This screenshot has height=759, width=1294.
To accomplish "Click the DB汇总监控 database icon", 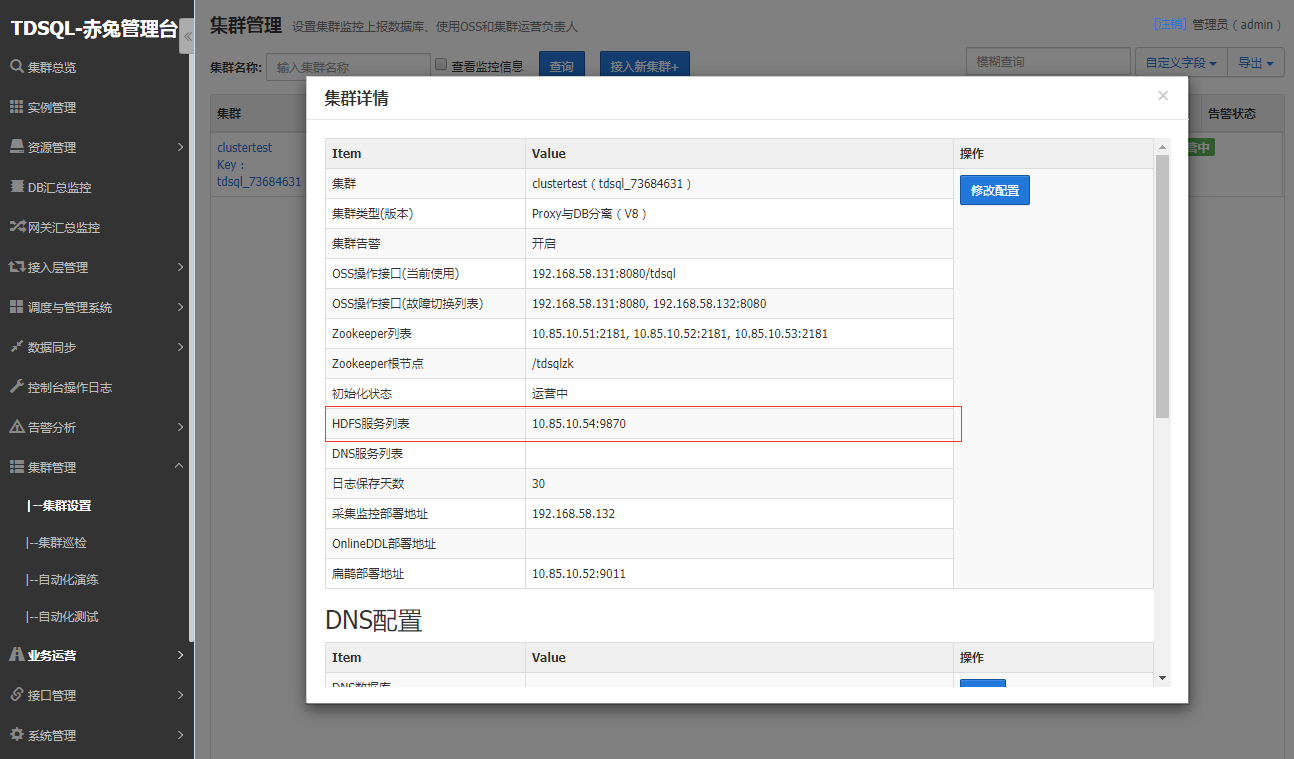I will (18, 187).
